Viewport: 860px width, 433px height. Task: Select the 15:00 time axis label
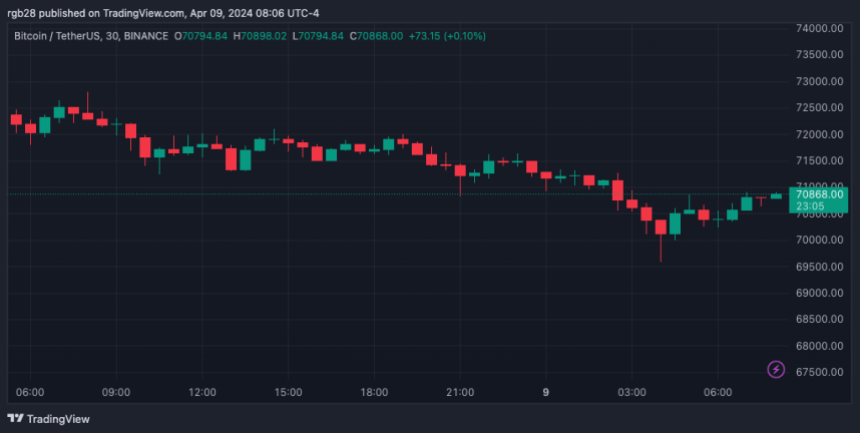[x=288, y=393]
